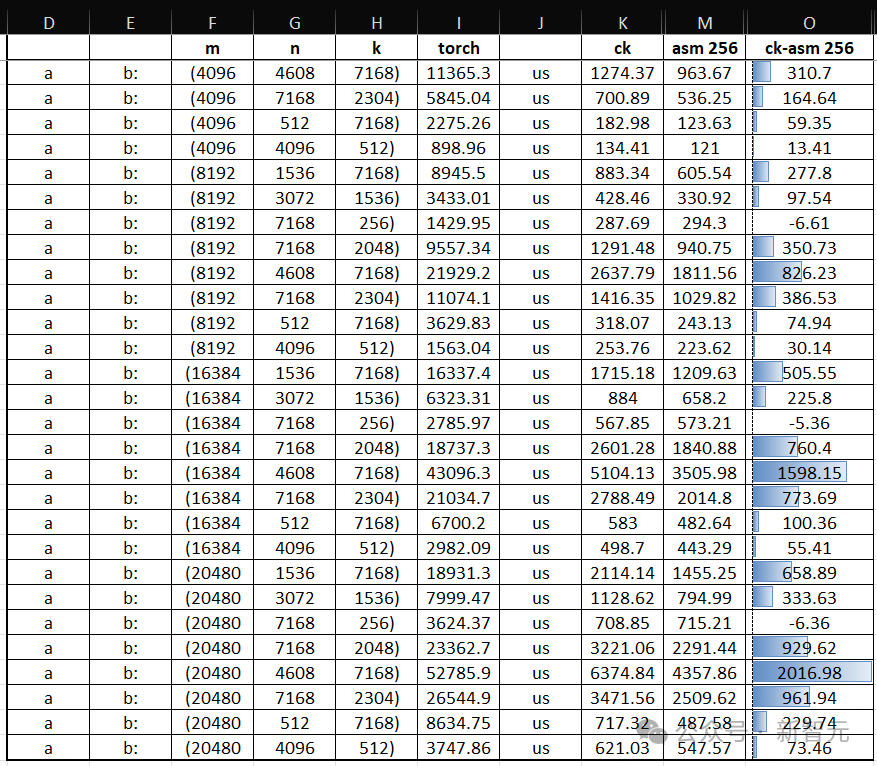Select the 'ck-asm 256' header cell
This screenshot has height=766, width=877.
809,48
